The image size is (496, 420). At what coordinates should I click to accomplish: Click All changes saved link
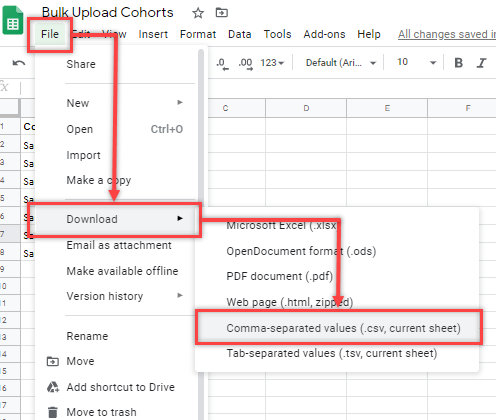click(x=447, y=34)
